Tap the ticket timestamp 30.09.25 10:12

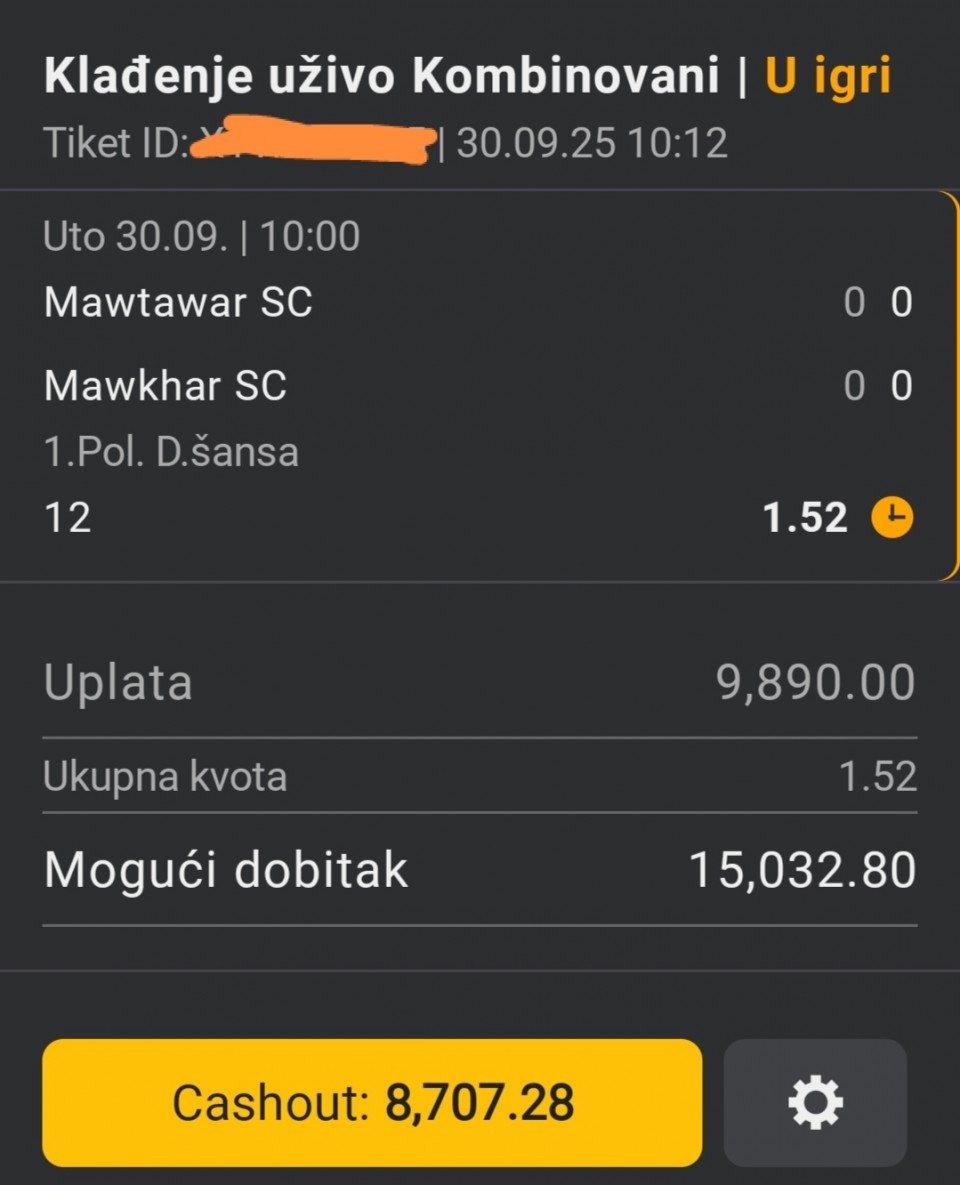pyautogui.click(x=592, y=143)
